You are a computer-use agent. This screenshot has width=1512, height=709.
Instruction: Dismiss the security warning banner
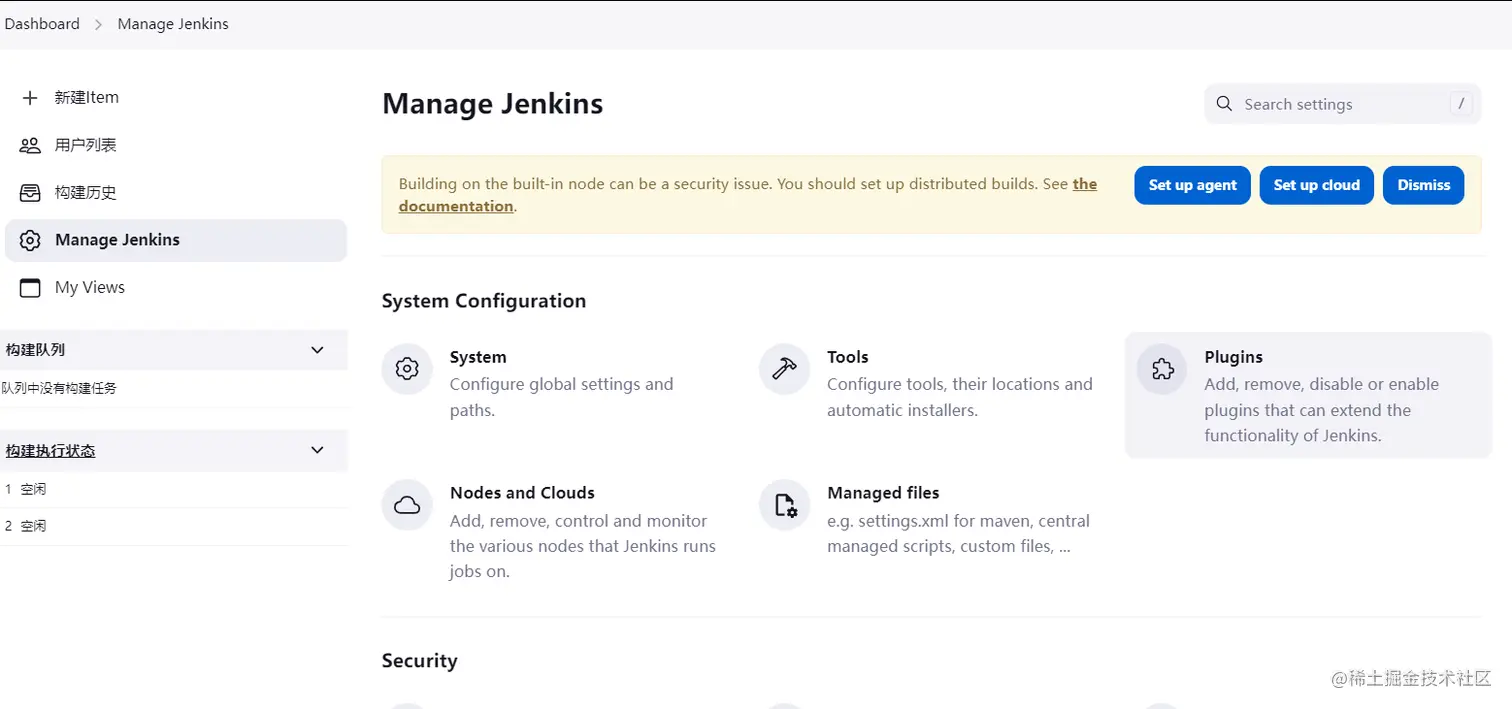pyautogui.click(x=1423, y=185)
